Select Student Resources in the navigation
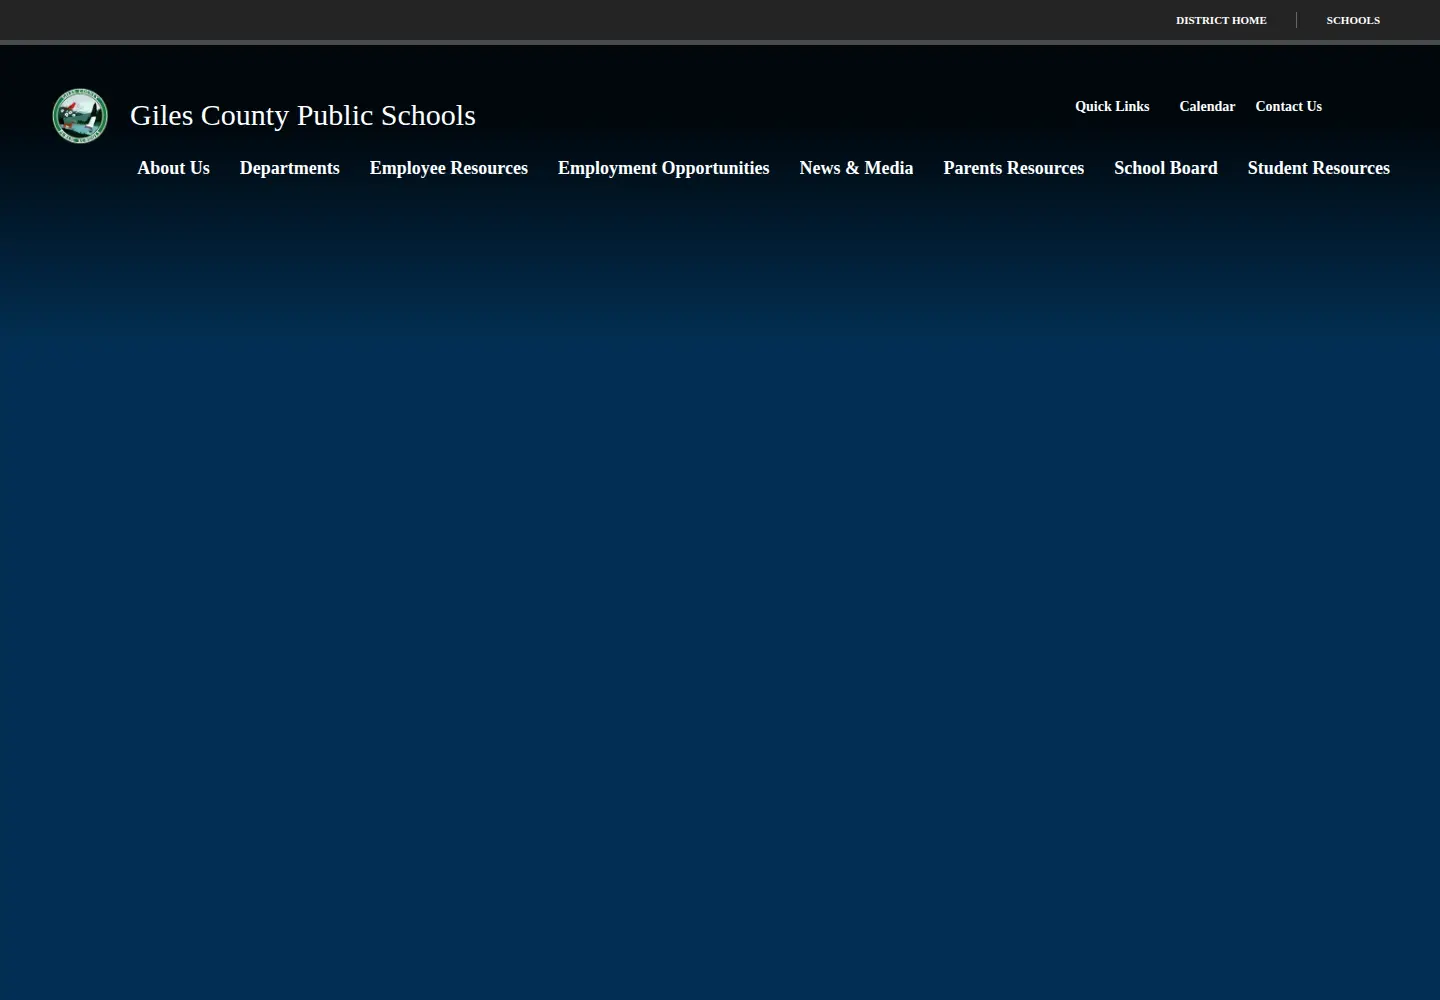Image resolution: width=1440 pixels, height=1000 pixels. [1319, 168]
